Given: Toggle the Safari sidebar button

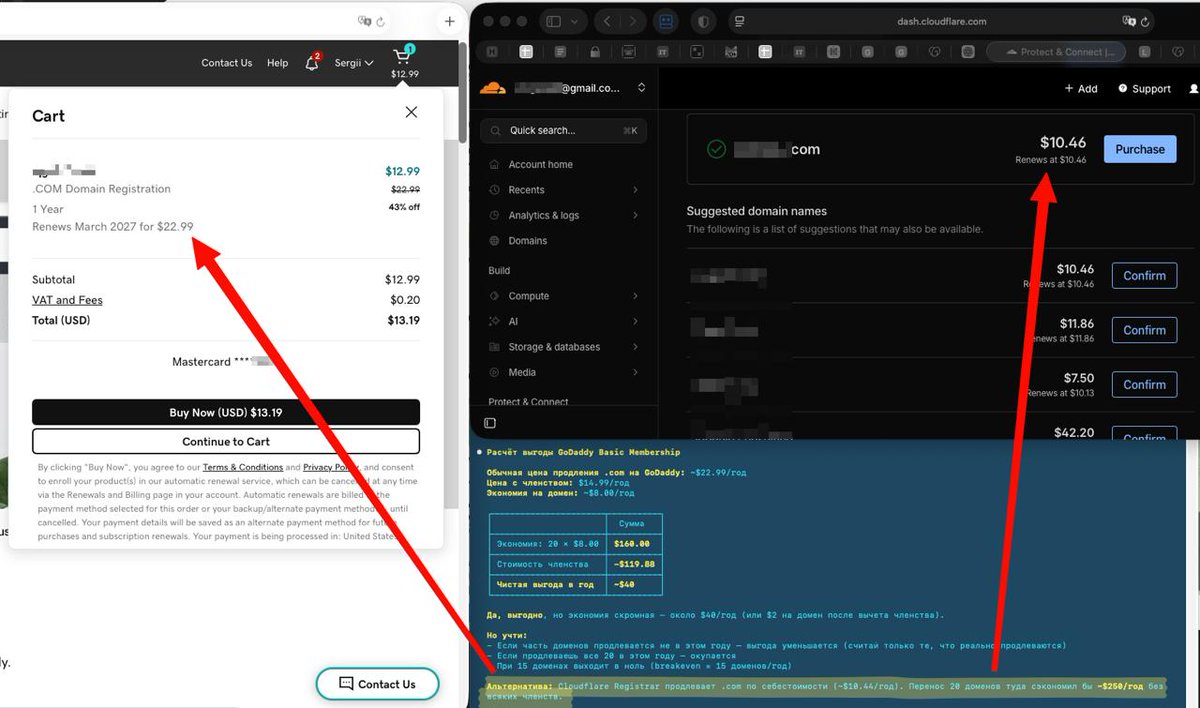Looking at the screenshot, I should [x=553, y=21].
